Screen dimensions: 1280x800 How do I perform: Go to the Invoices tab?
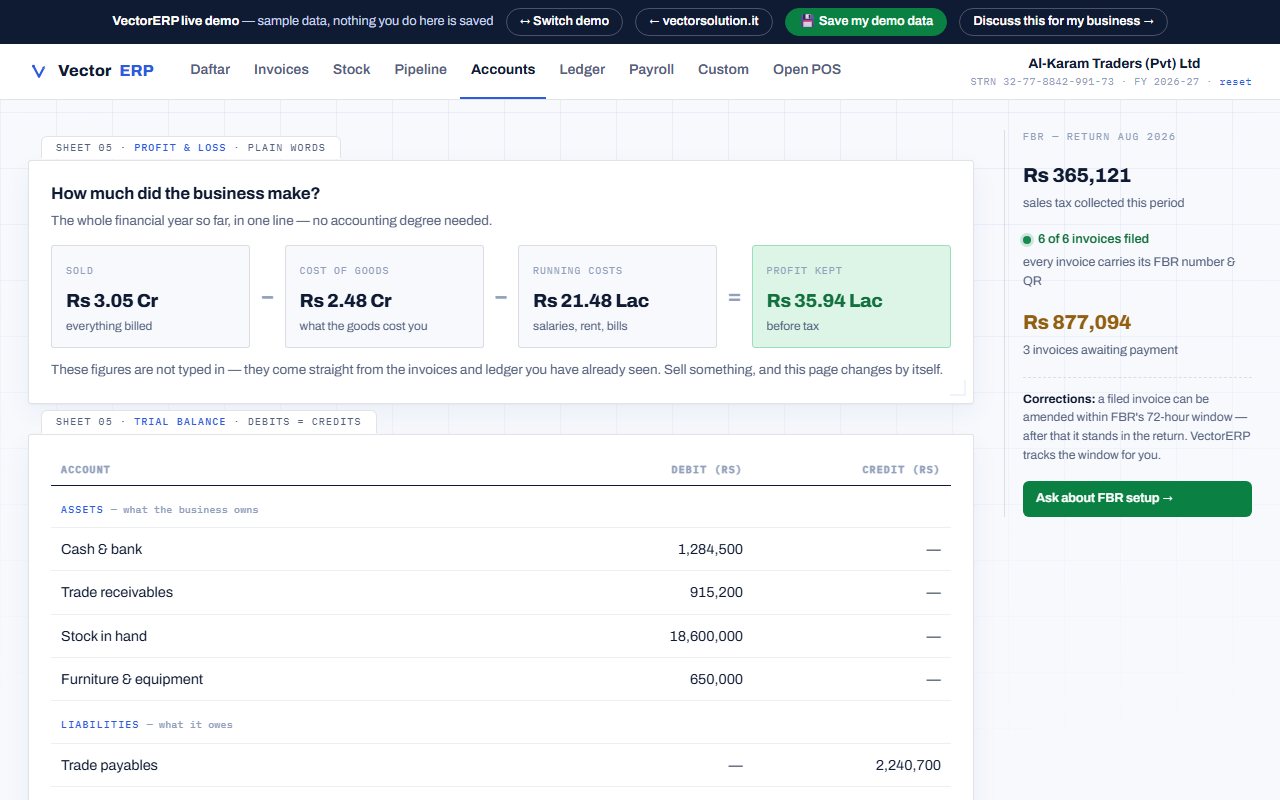pos(281,70)
